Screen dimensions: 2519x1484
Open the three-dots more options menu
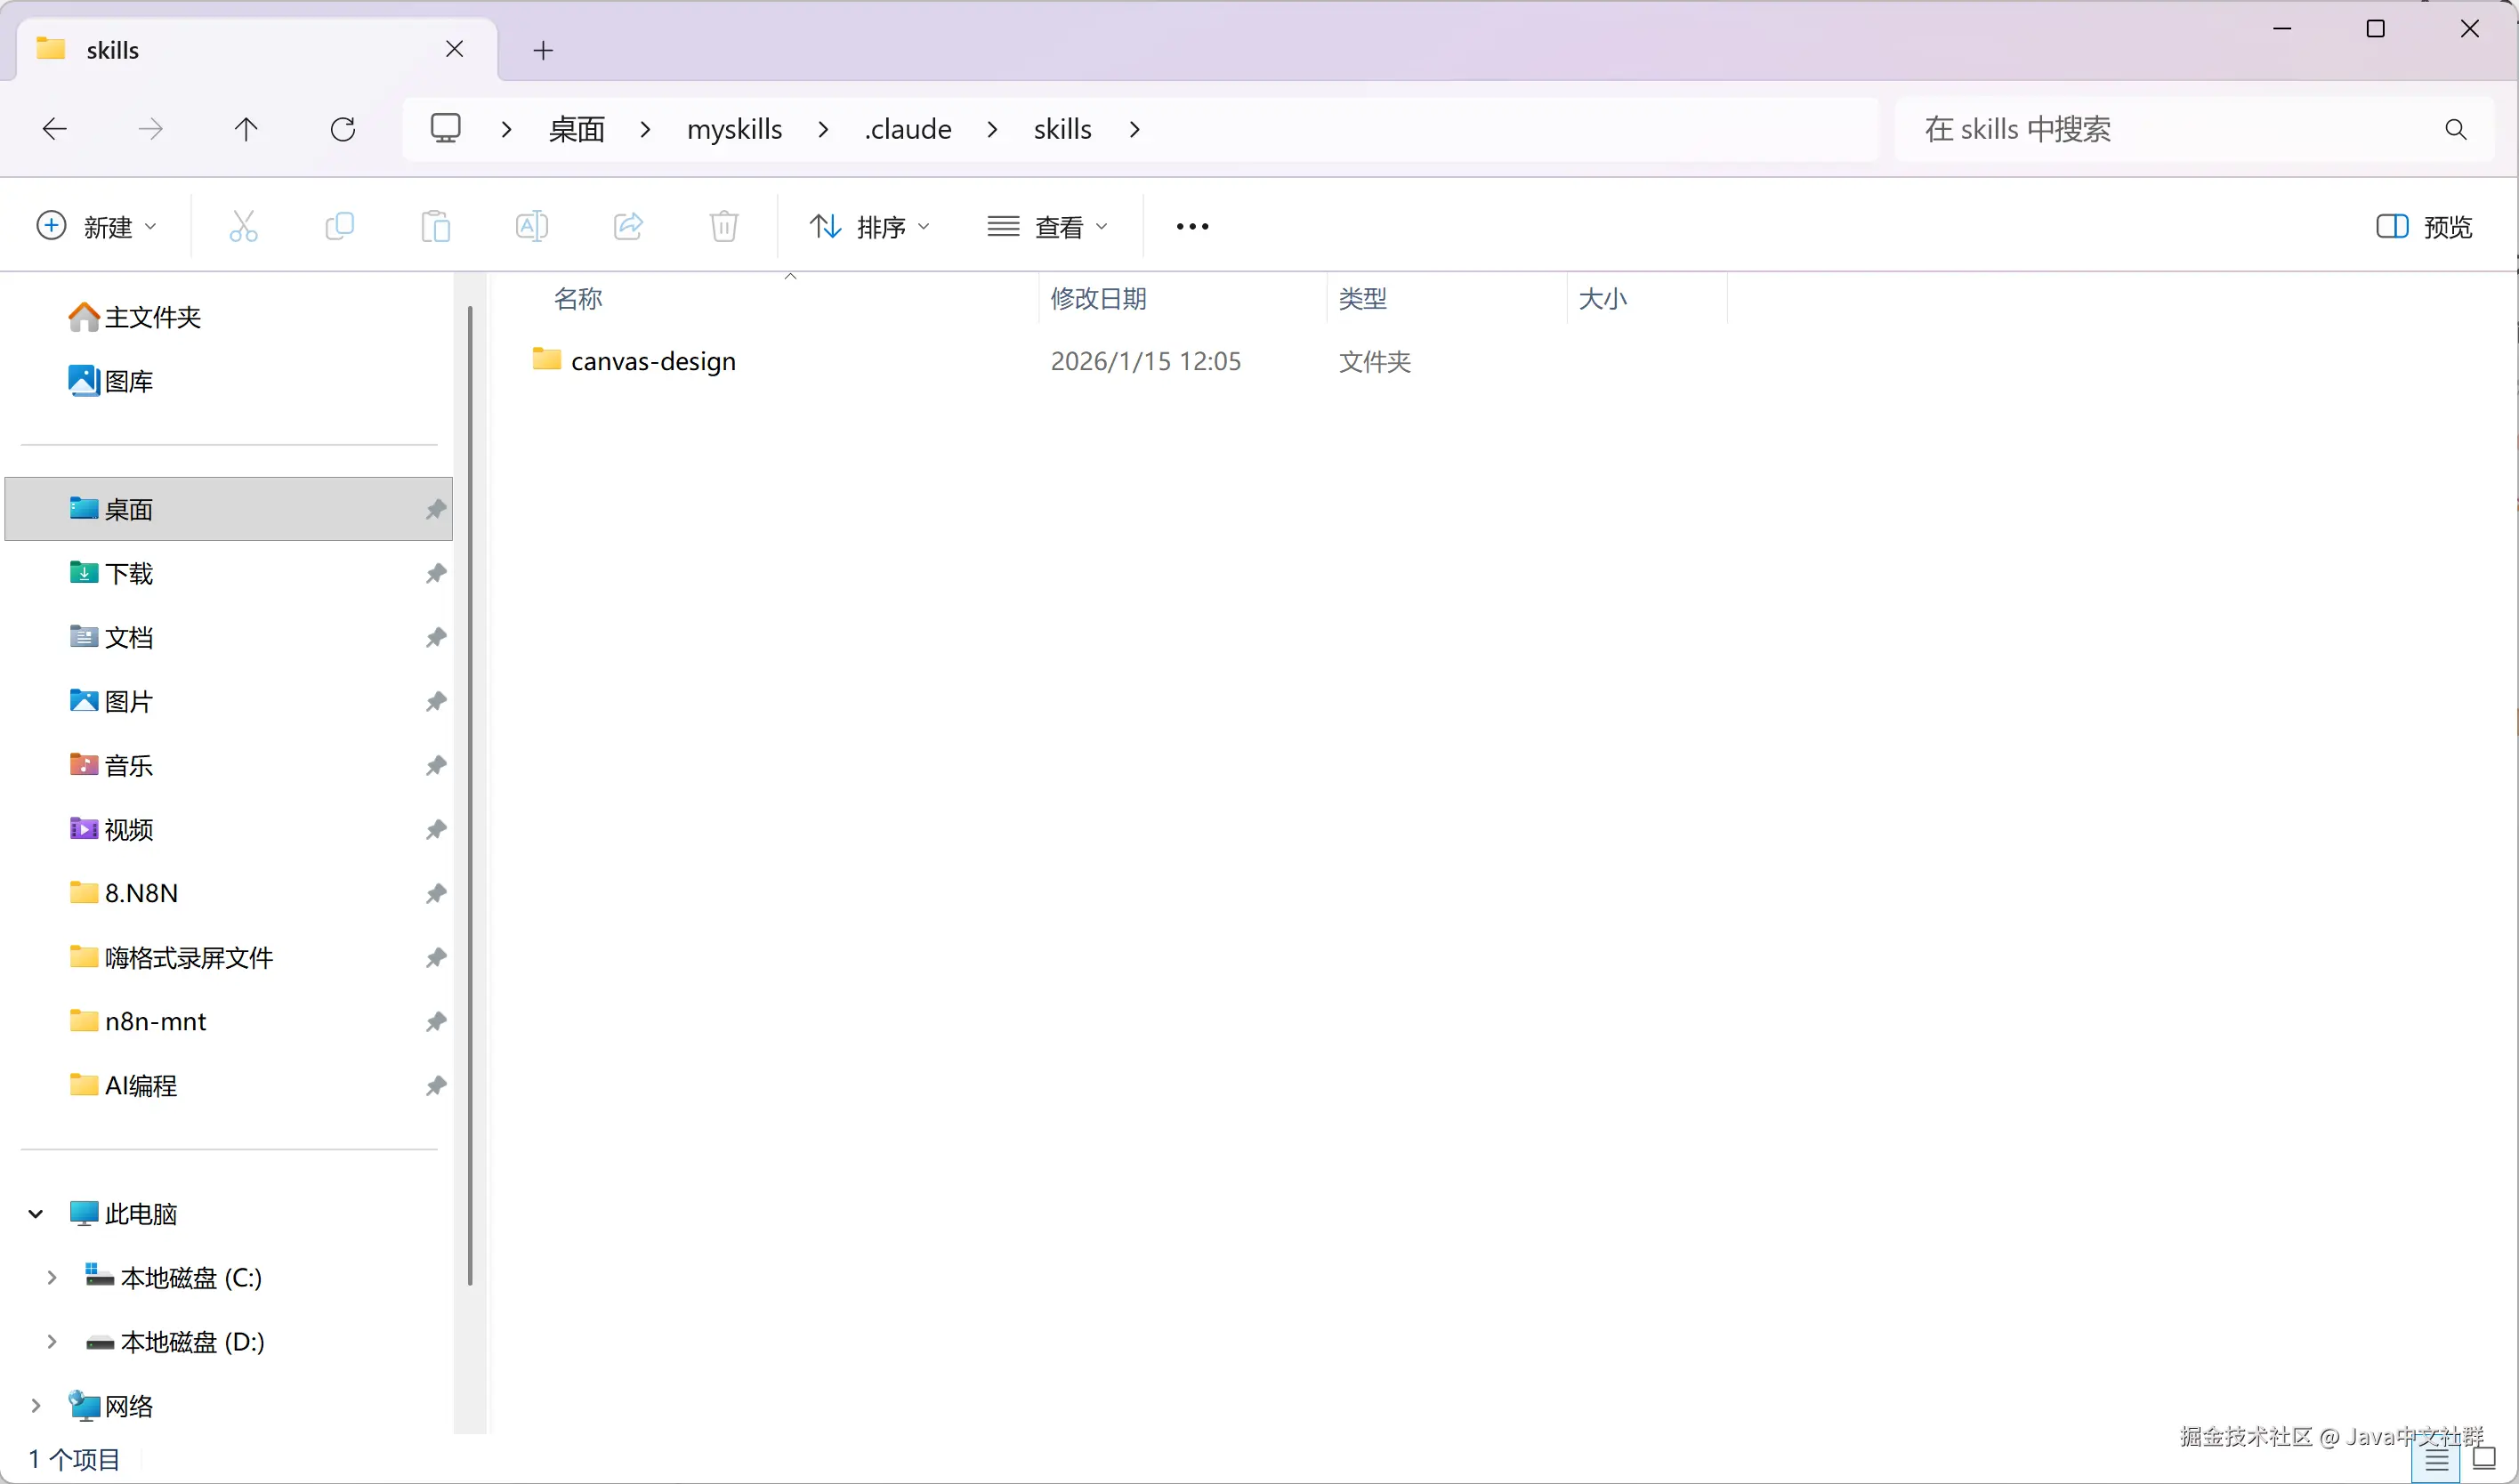pos(1192,227)
